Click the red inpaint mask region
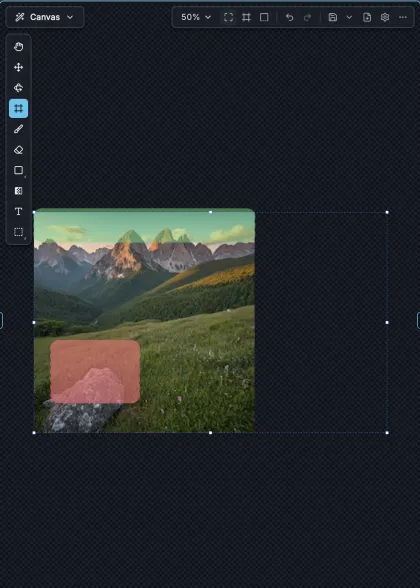Screen dimensions: 420x588 (x=95, y=372)
